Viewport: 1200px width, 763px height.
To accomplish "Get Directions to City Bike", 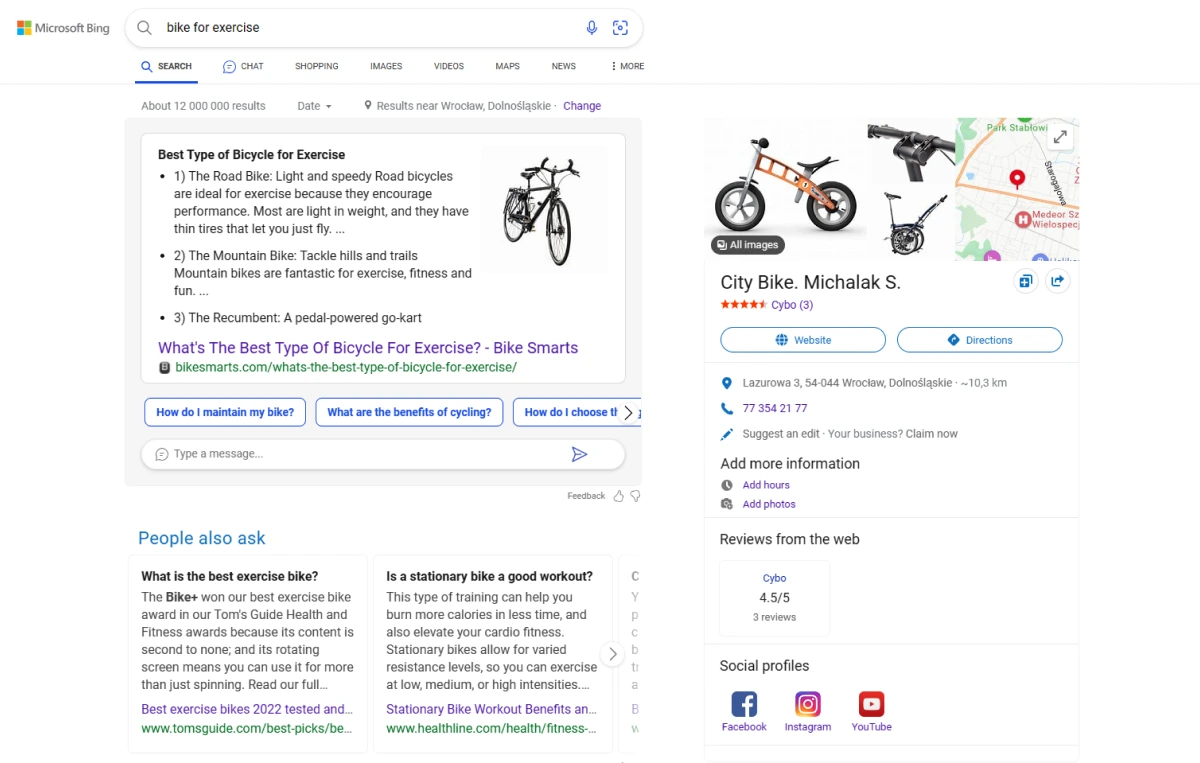I will point(980,340).
